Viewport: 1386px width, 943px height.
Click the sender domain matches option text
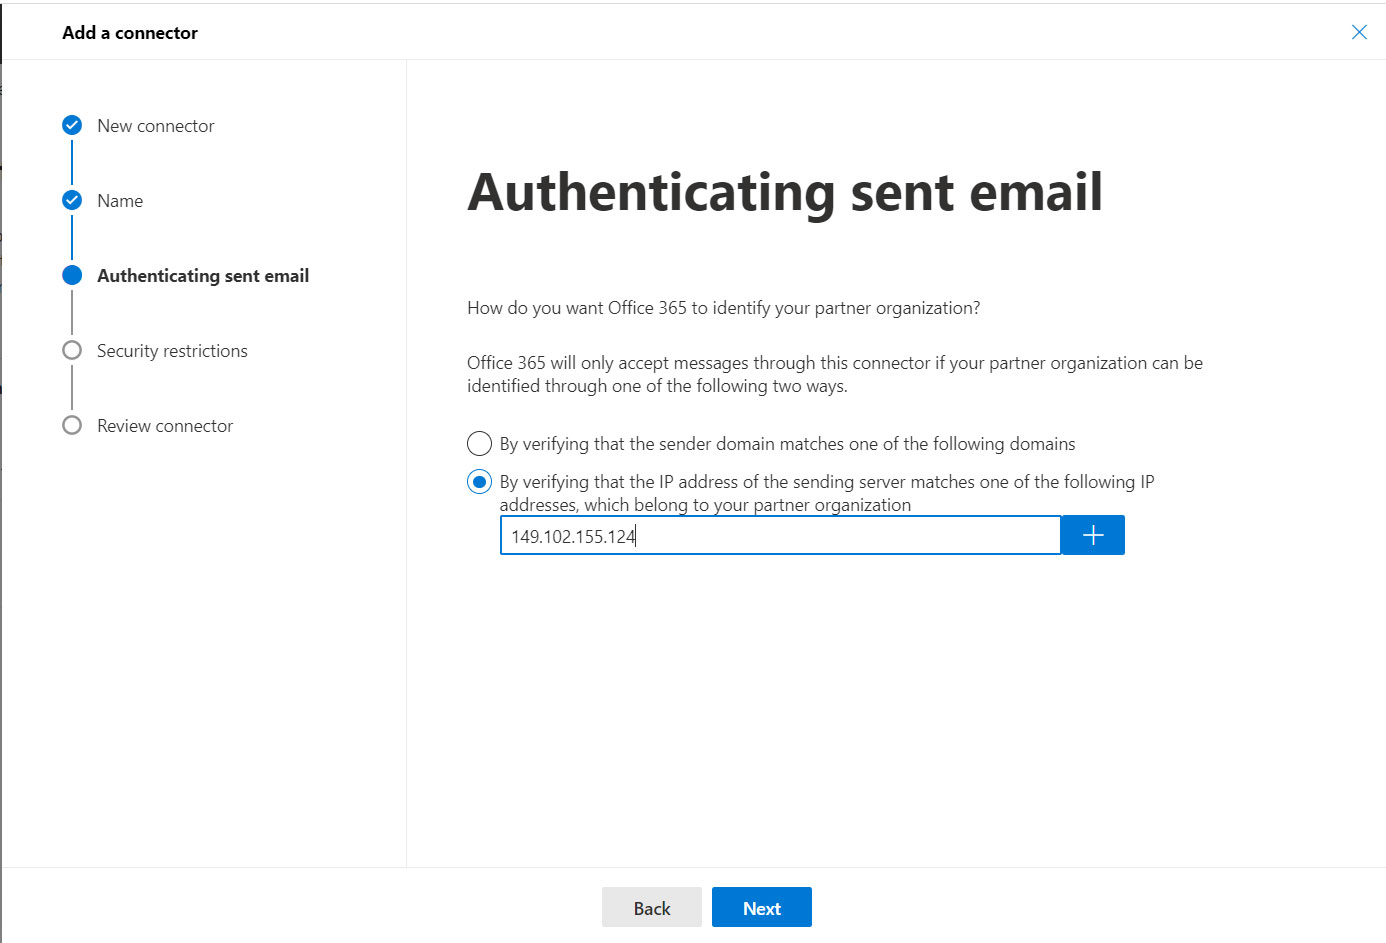point(788,444)
